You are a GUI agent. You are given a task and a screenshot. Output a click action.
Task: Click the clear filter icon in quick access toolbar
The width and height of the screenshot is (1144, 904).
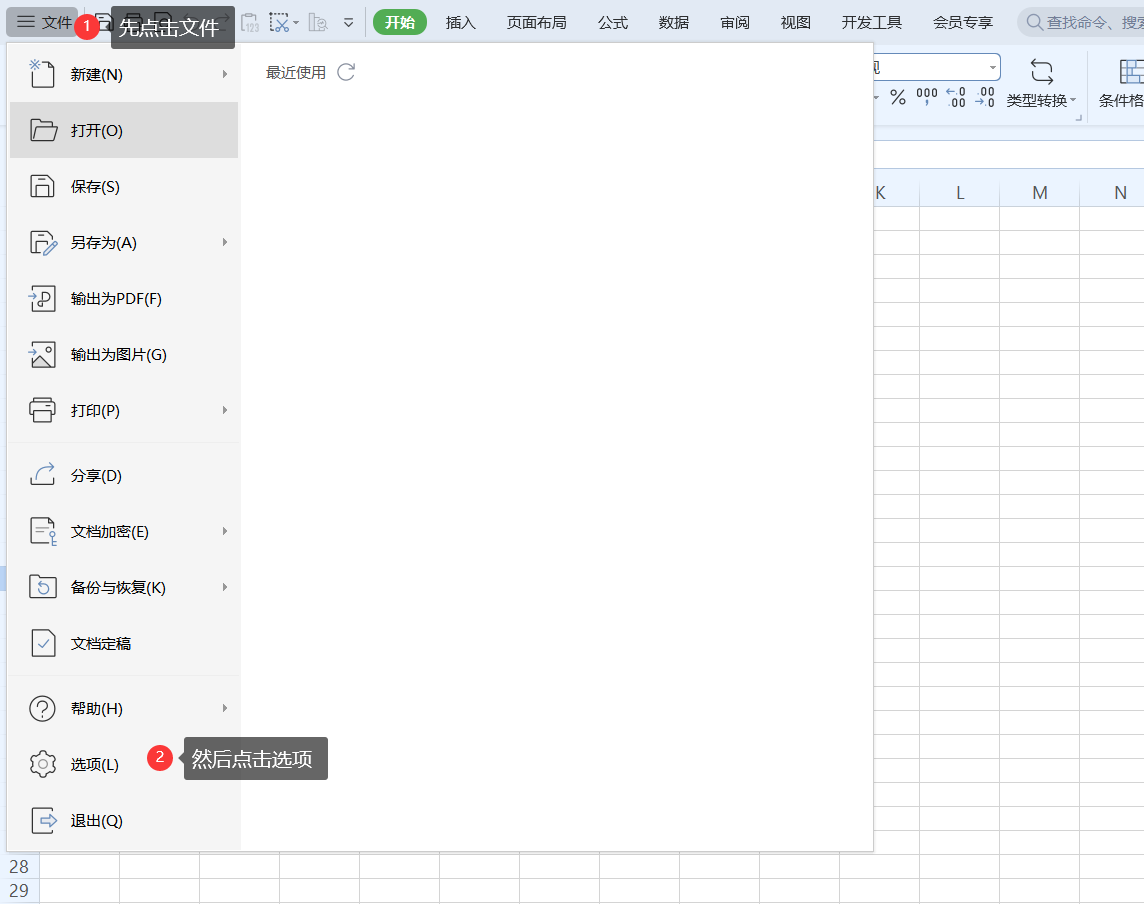[280, 22]
